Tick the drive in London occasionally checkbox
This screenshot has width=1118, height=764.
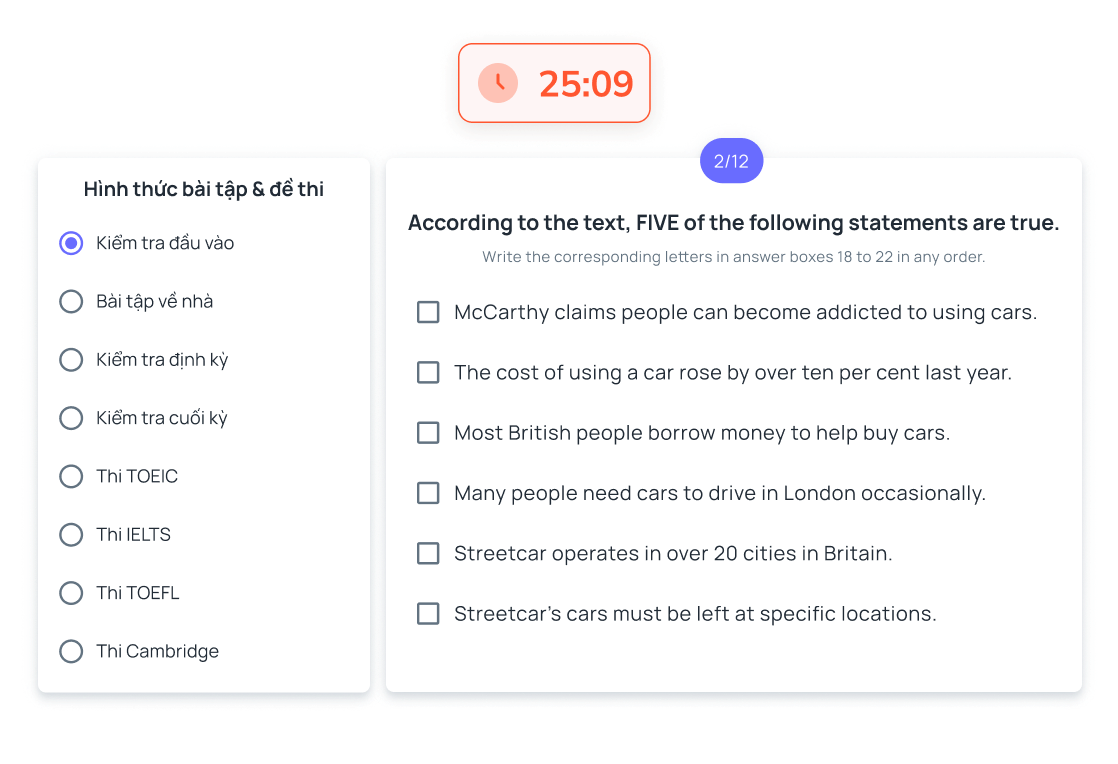pos(428,493)
